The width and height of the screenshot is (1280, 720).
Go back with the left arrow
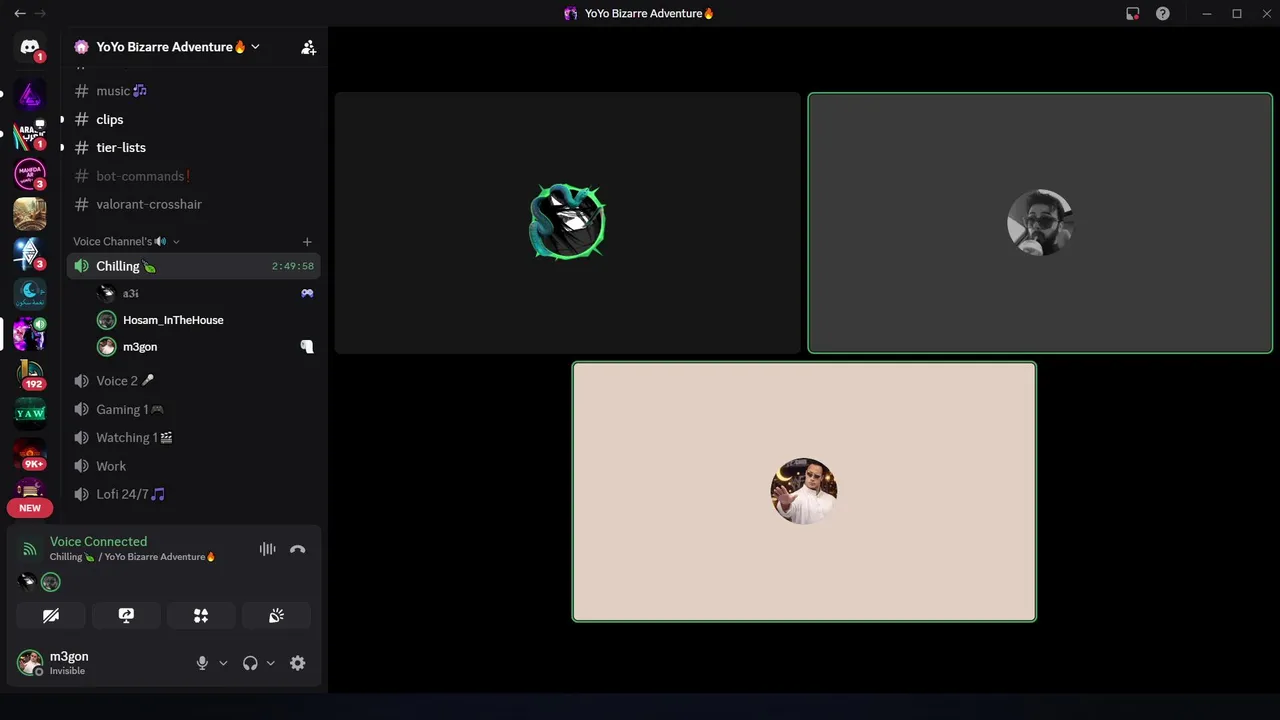coord(20,14)
